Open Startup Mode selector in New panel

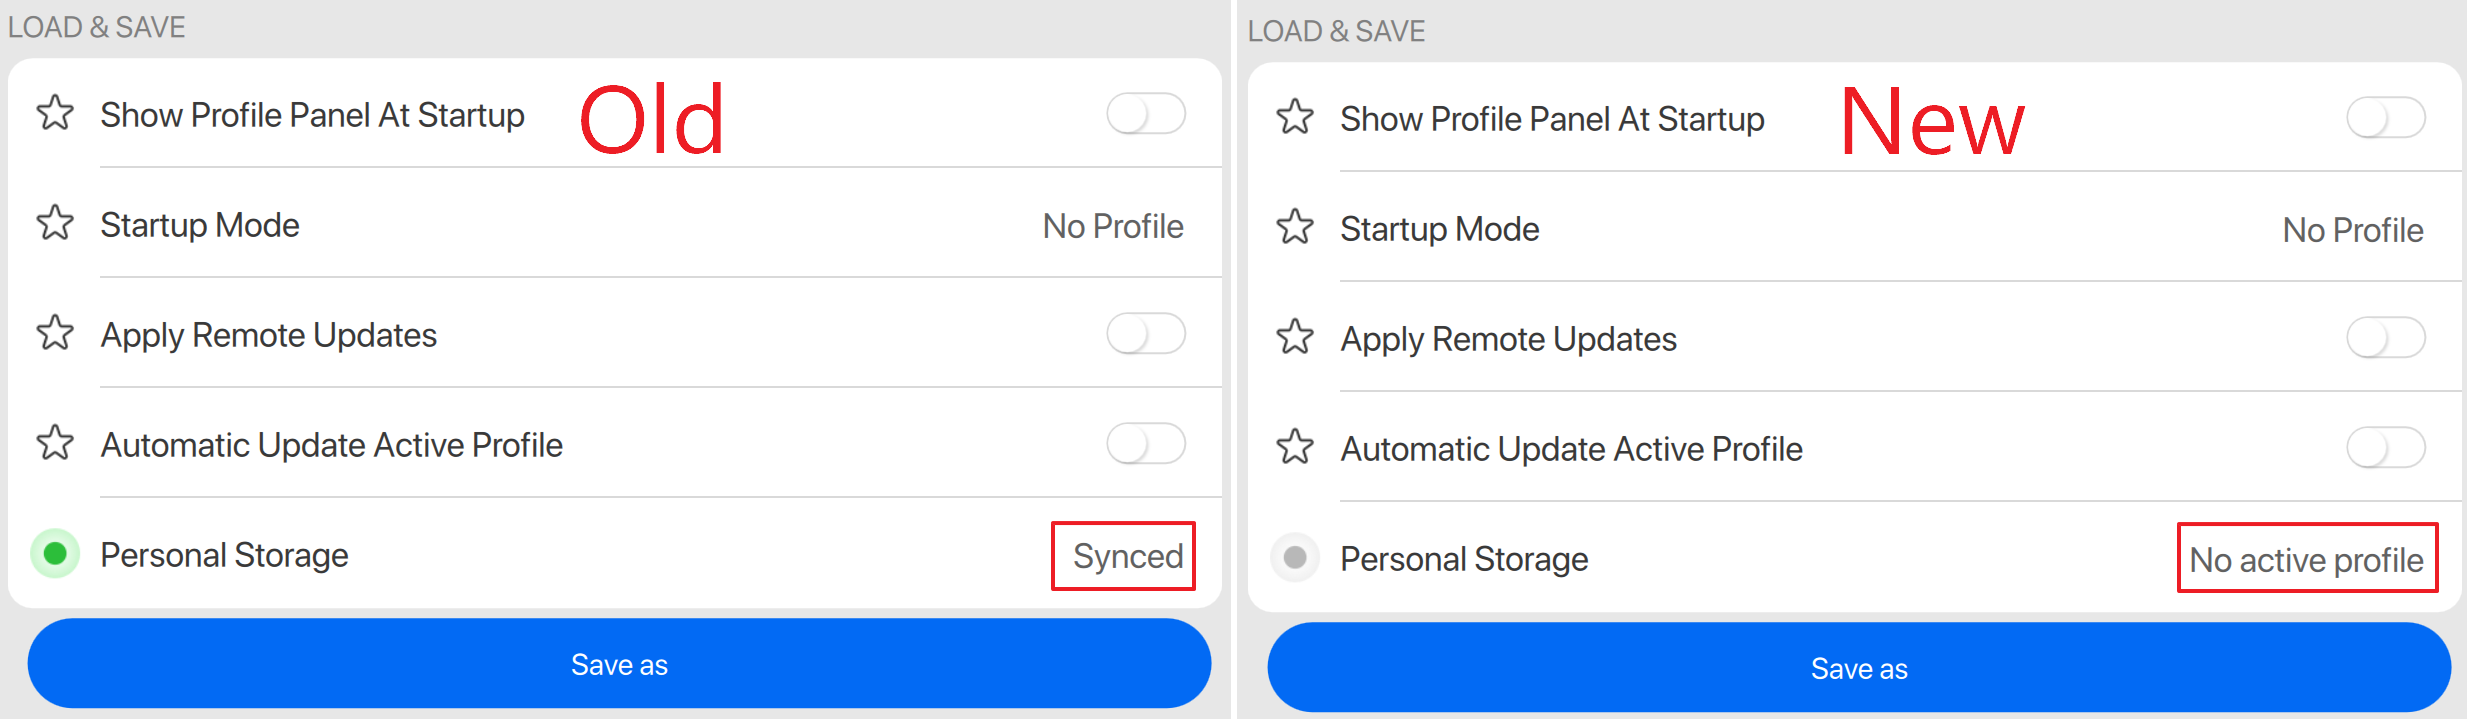click(x=2352, y=230)
